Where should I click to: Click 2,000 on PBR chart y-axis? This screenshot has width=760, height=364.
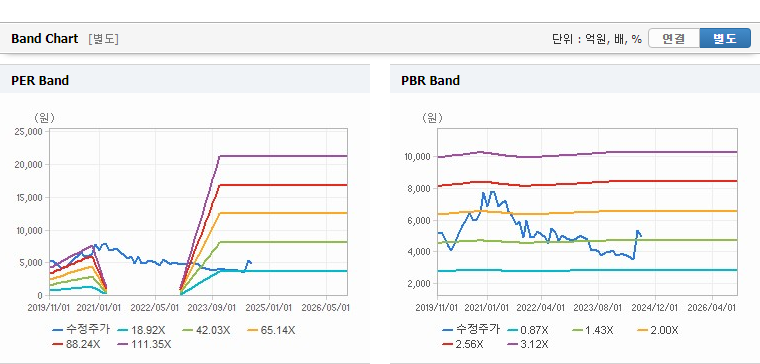pos(419,284)
